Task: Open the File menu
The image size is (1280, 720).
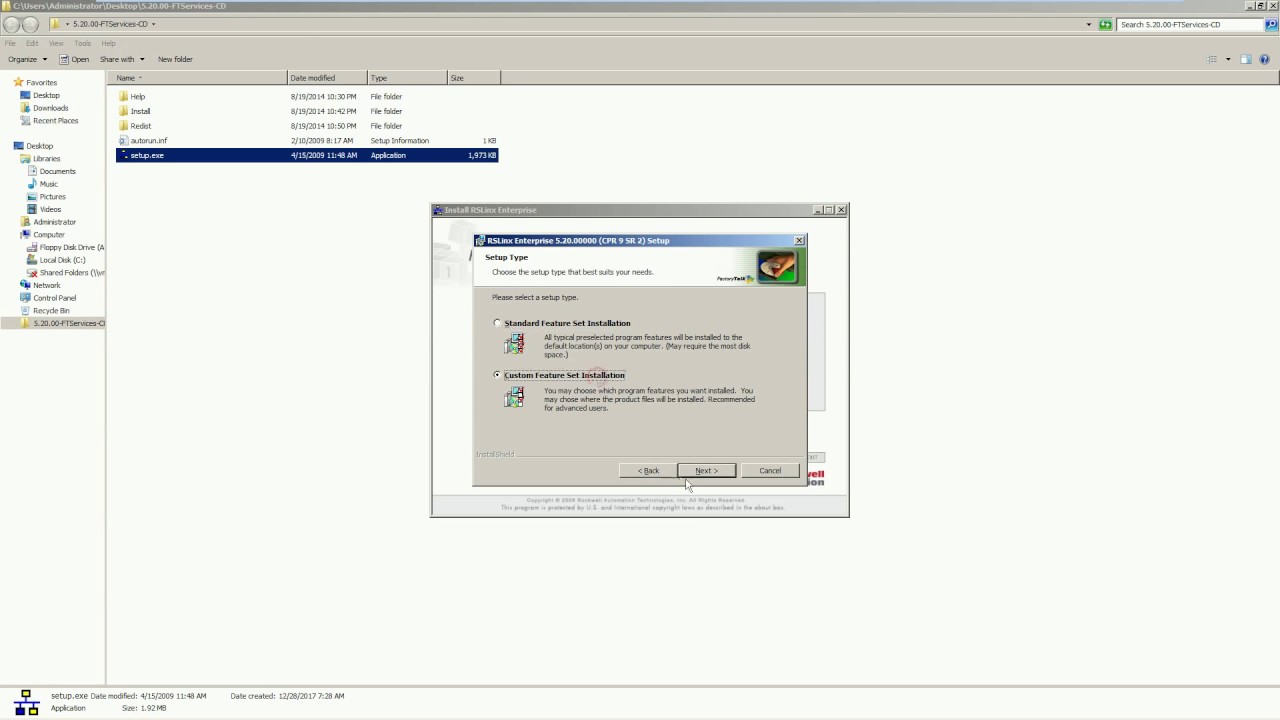Action: [10, 43]
